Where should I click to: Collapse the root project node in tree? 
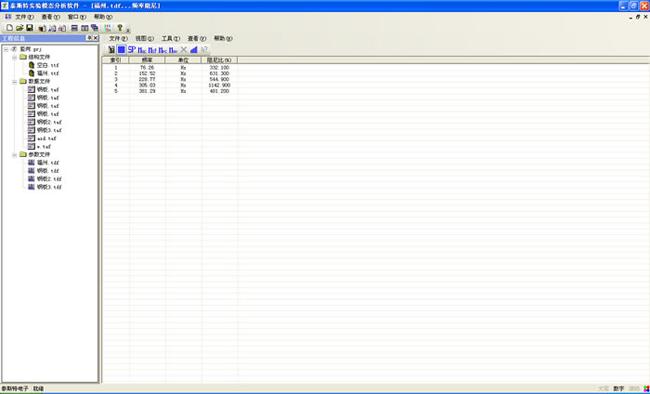coord(6,49)
